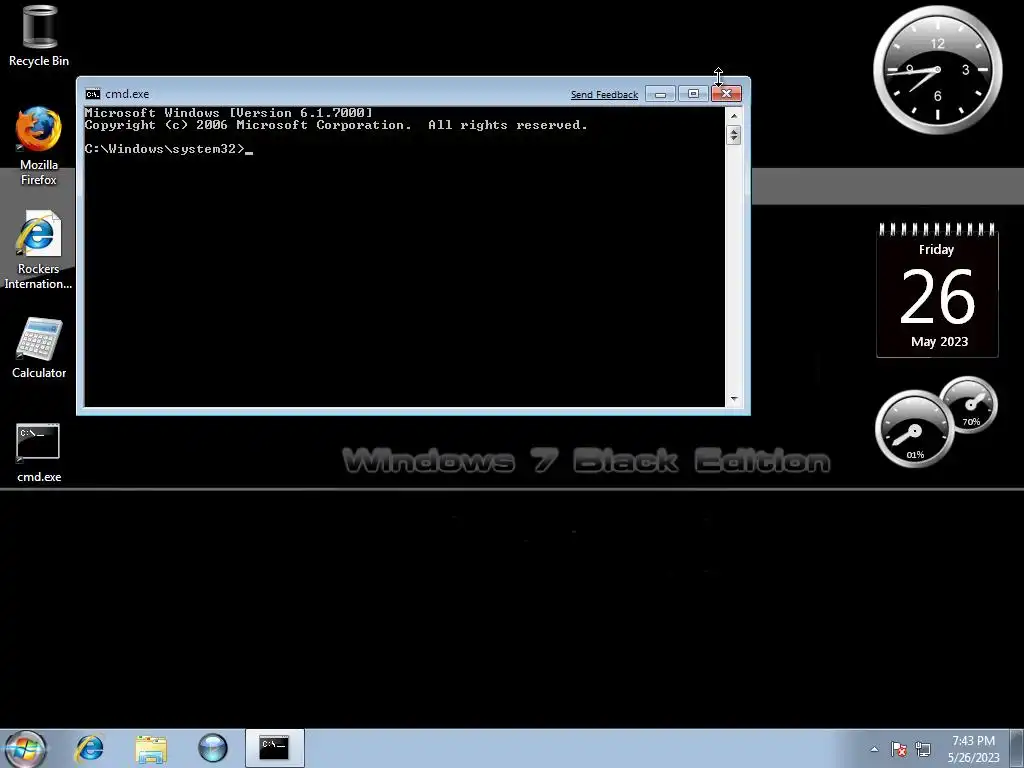Select the Mozilla Firefox desktop shortcut
The height and width of the screenshot is (768, 1024).
39,147
